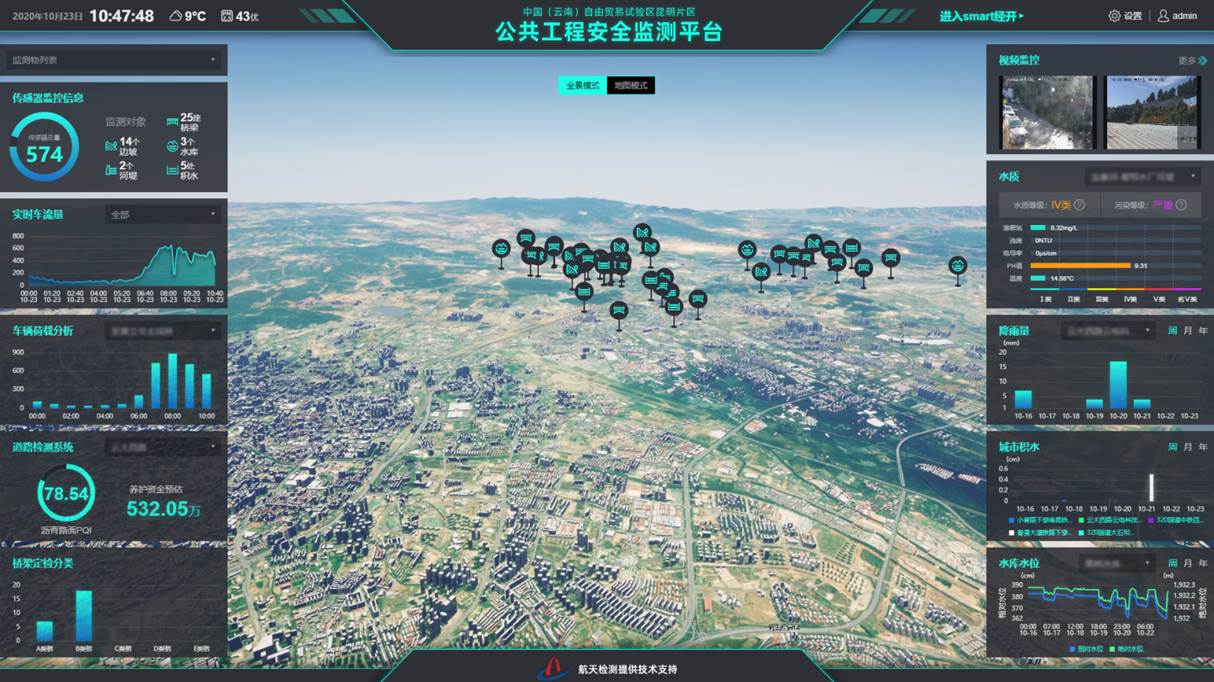The height and width of the screenshot is (682, 1214).
Task: Open the left video surveillance thumbnail
Action: click(1047, 112)
